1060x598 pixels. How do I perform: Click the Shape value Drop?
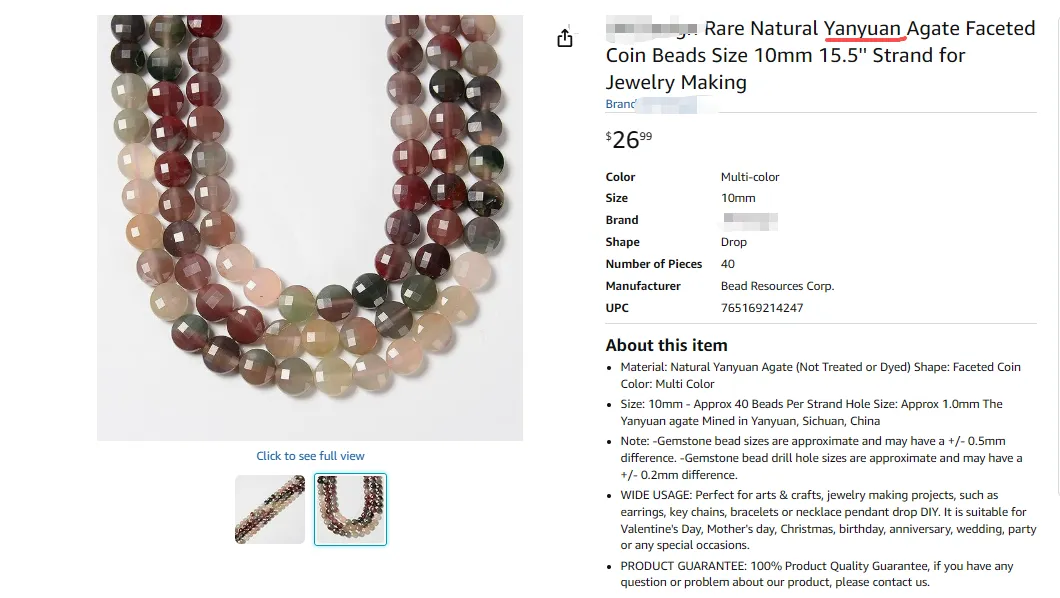coord(733,242)
